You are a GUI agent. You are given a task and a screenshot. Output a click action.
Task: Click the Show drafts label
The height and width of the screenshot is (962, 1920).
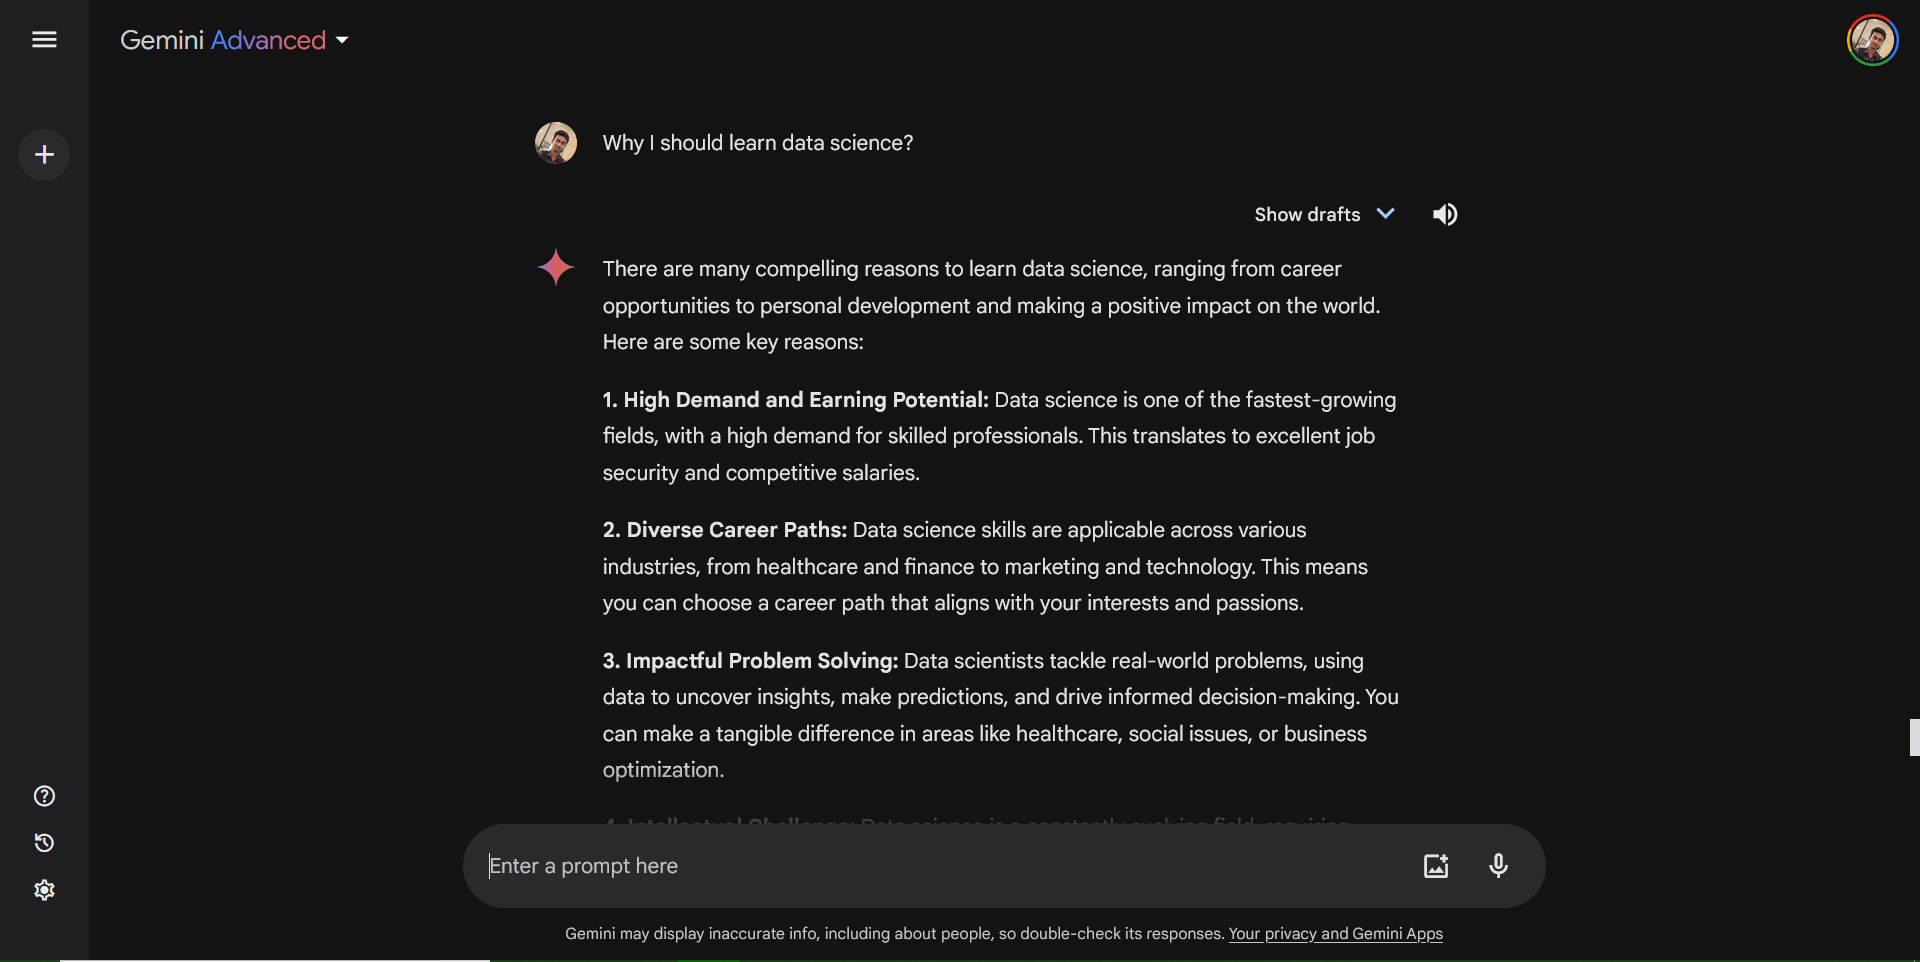(x=1307, y=215)
